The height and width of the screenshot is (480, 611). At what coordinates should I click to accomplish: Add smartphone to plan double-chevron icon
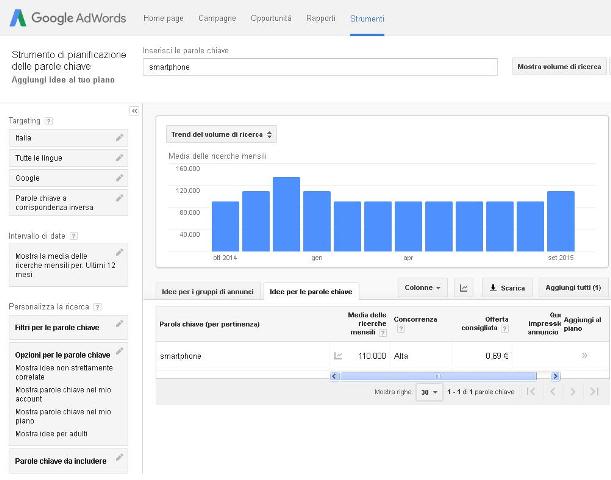585,355
